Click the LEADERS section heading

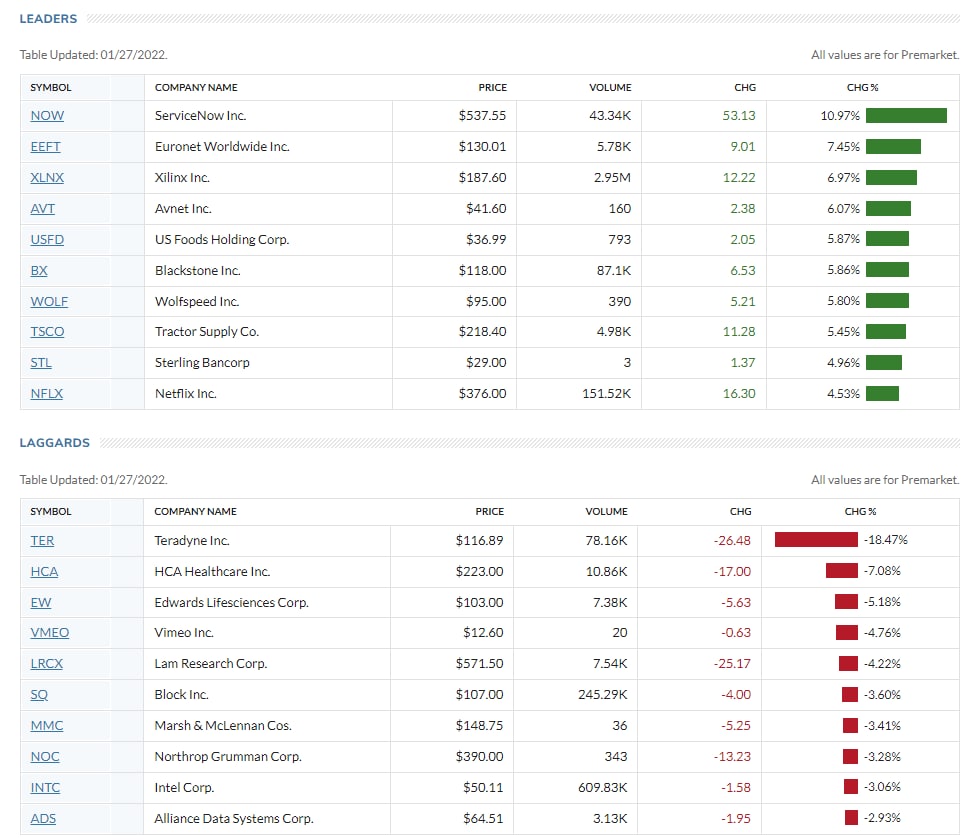point(49,19)
